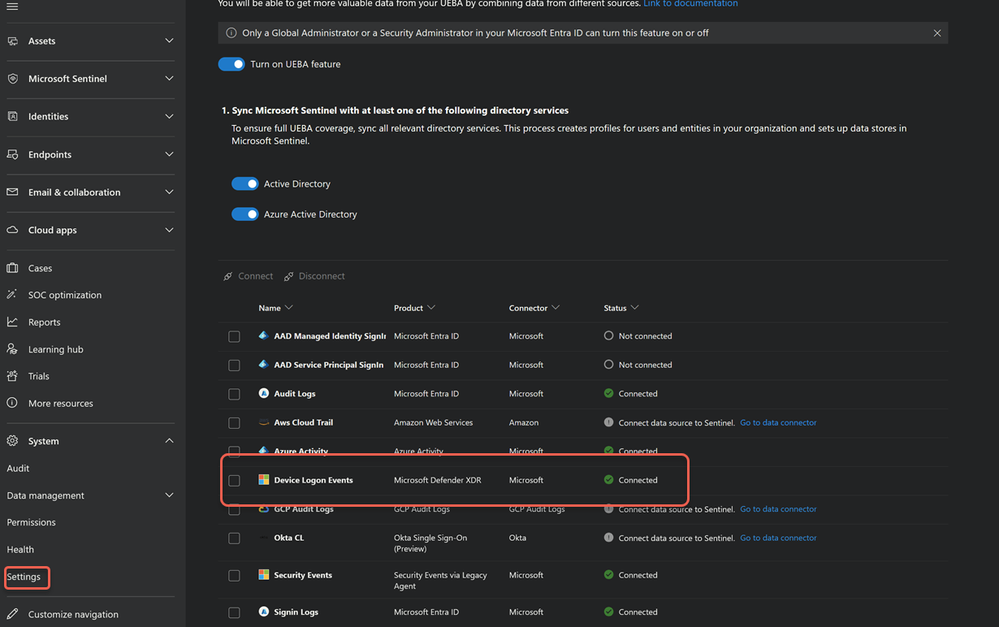Collapse the System sidebar section
The height and width of the screenshot is (627, 999).
(x=169, y=441)
